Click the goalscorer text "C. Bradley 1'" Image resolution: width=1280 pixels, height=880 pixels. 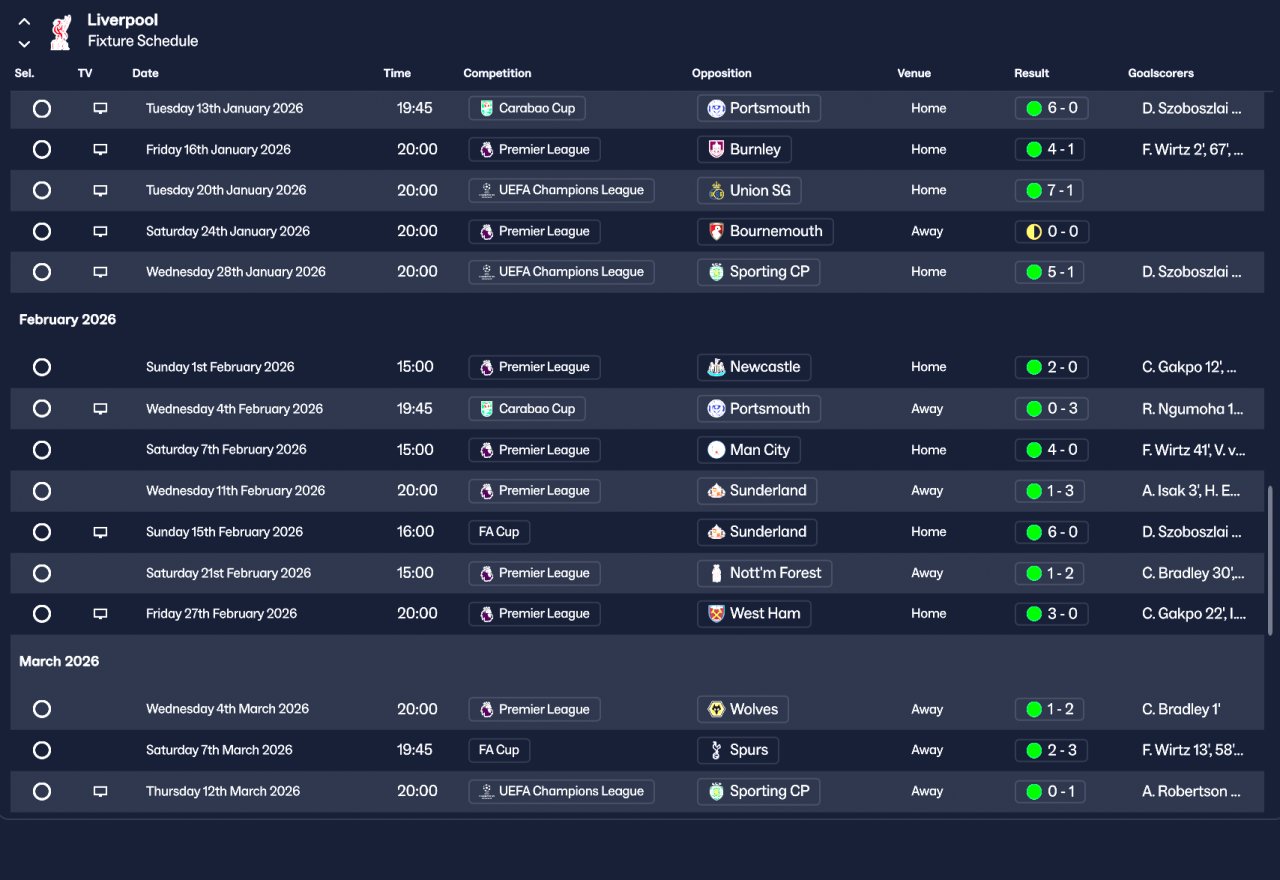point(1181,709)
